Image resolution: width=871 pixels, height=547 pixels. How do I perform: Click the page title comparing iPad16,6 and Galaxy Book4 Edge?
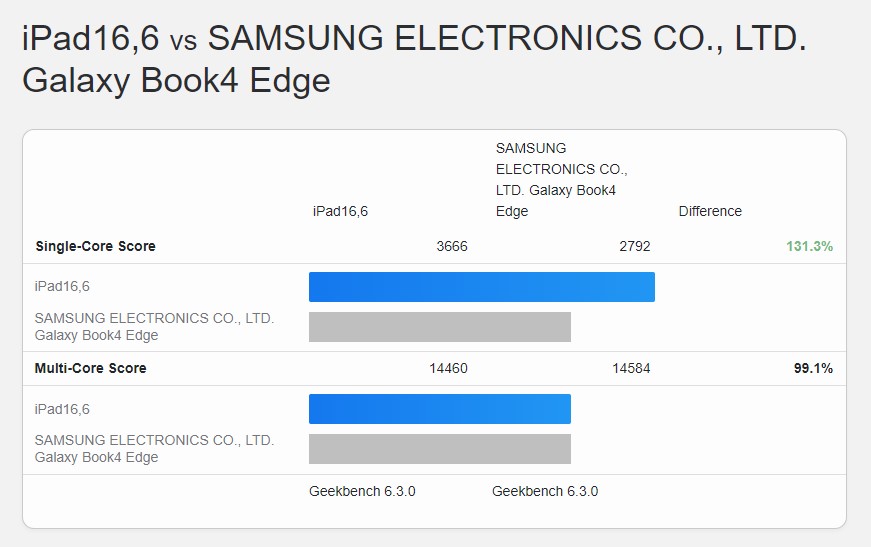click(414, 58)
